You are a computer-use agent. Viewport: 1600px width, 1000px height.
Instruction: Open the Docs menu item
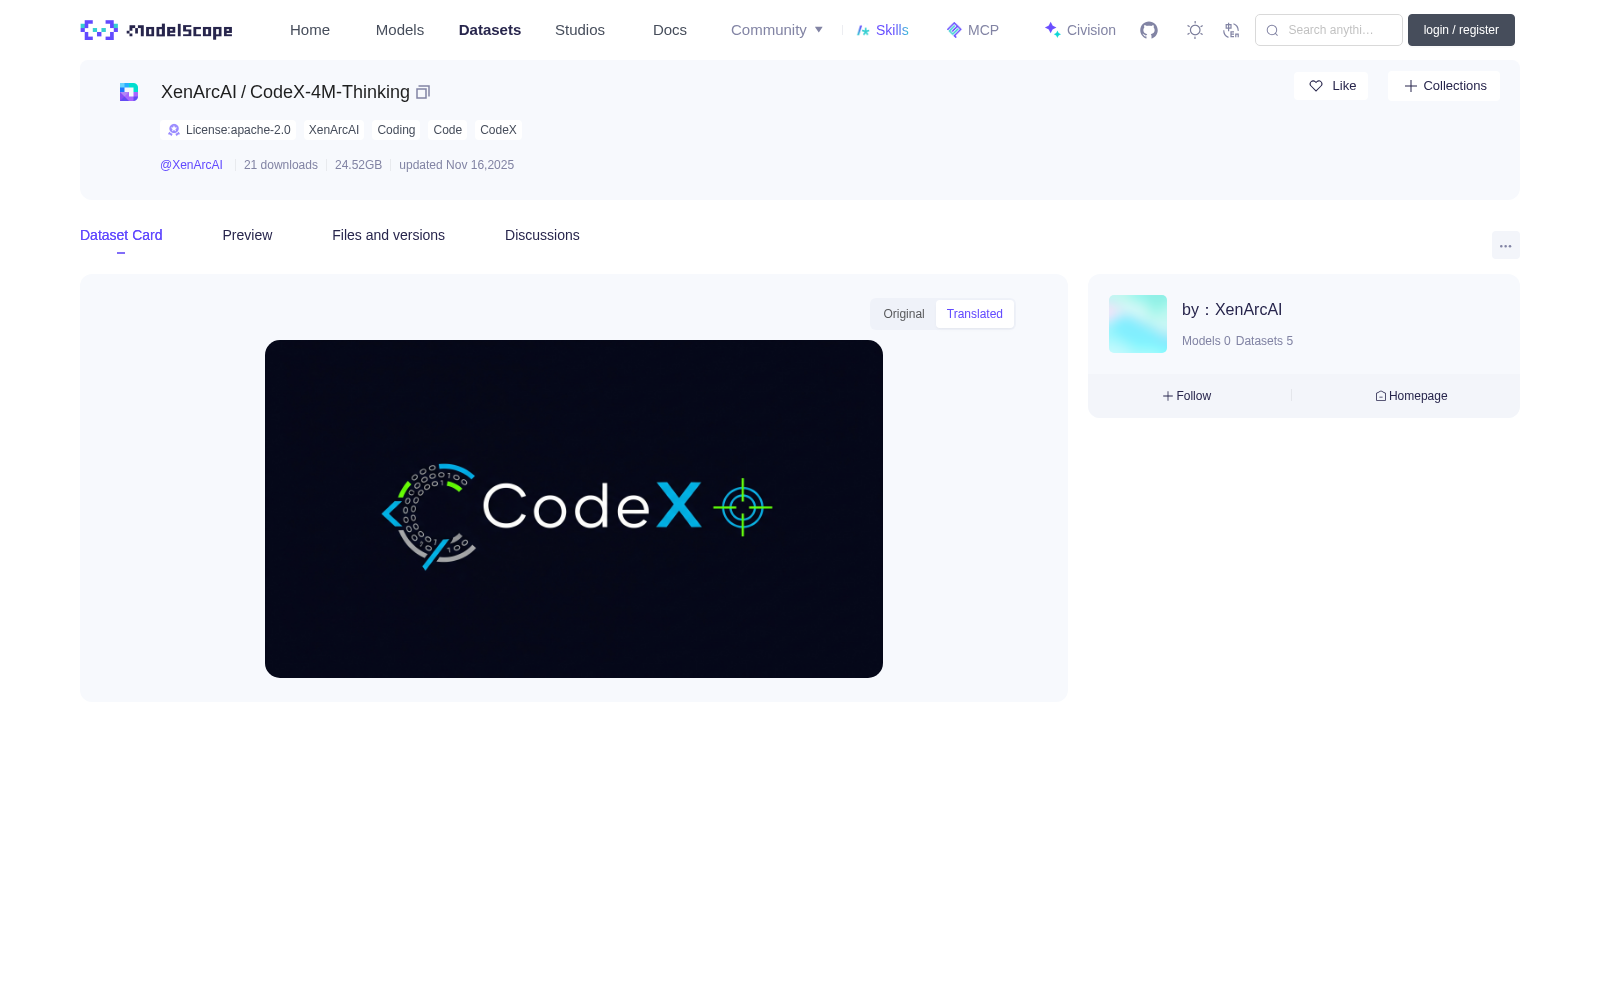click(x=670, y=30)
